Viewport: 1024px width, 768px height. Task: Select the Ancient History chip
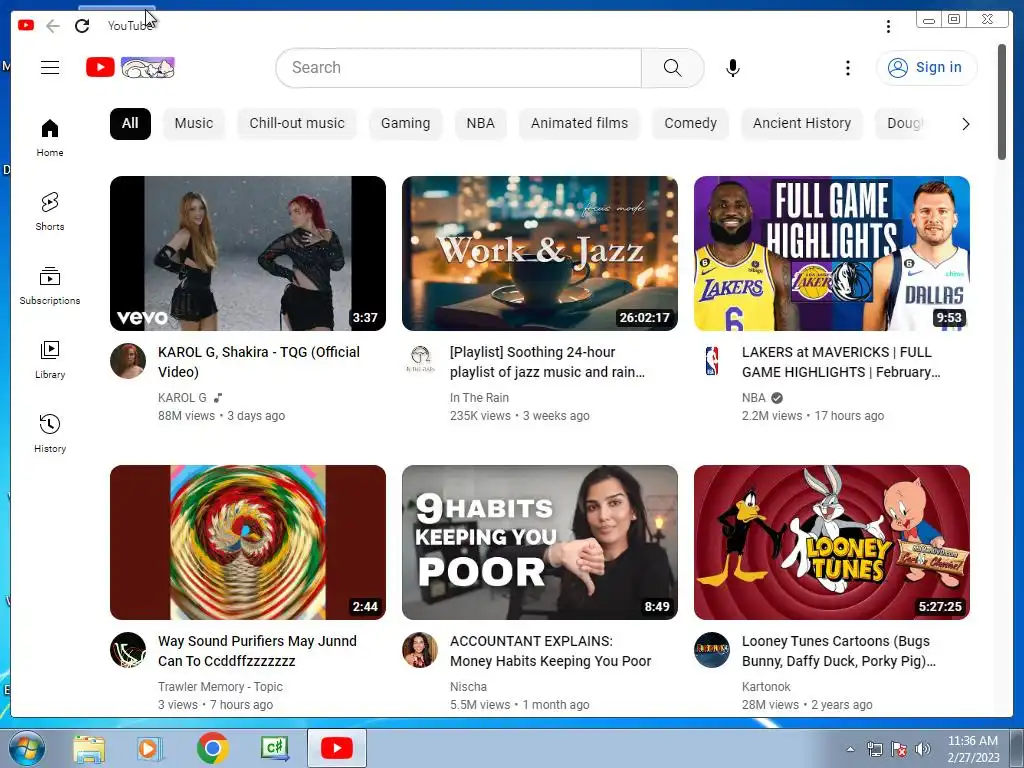(x=802, y=123)
